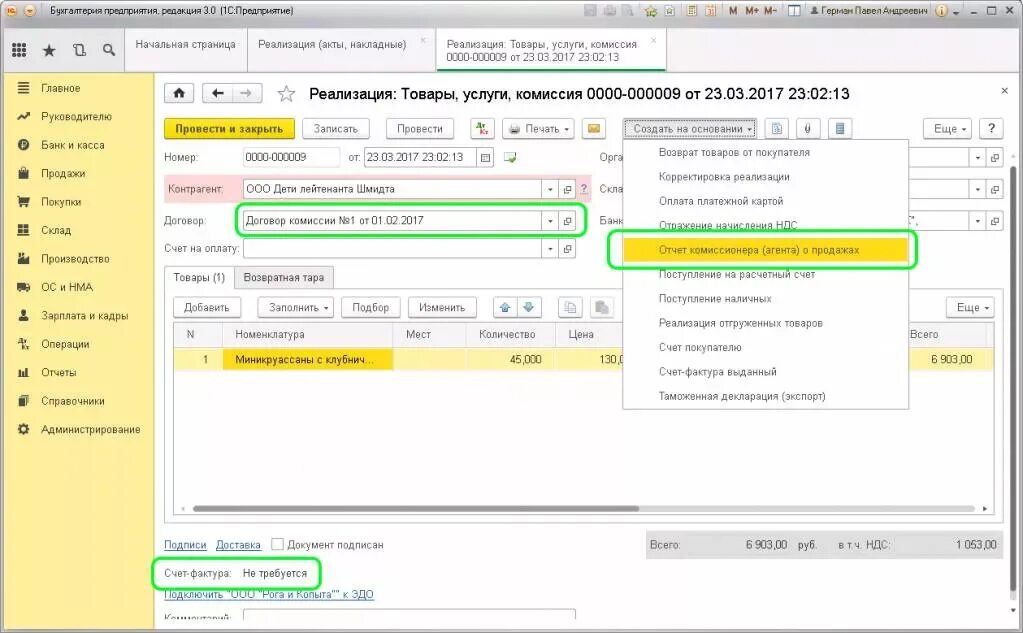Expand organization field dropdown arrow
The height and width of the screenshot is (633, 1023).
pos(977,157)
